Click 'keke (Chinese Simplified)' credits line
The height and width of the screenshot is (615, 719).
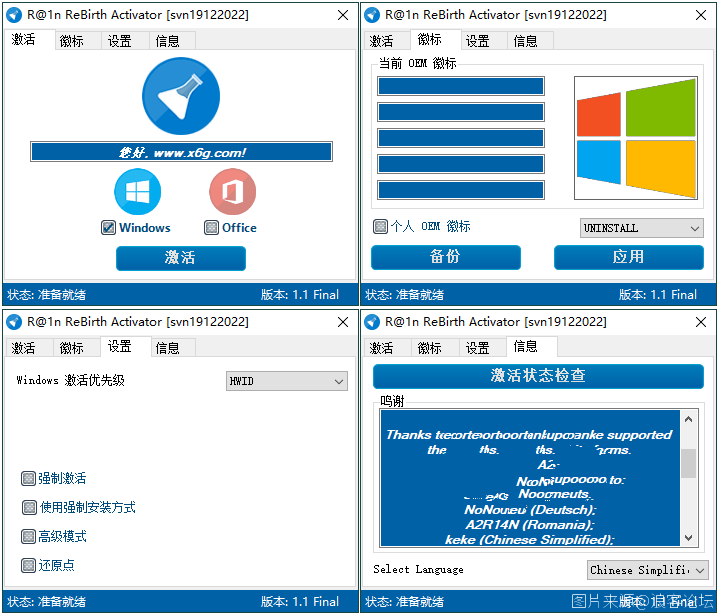529,540
